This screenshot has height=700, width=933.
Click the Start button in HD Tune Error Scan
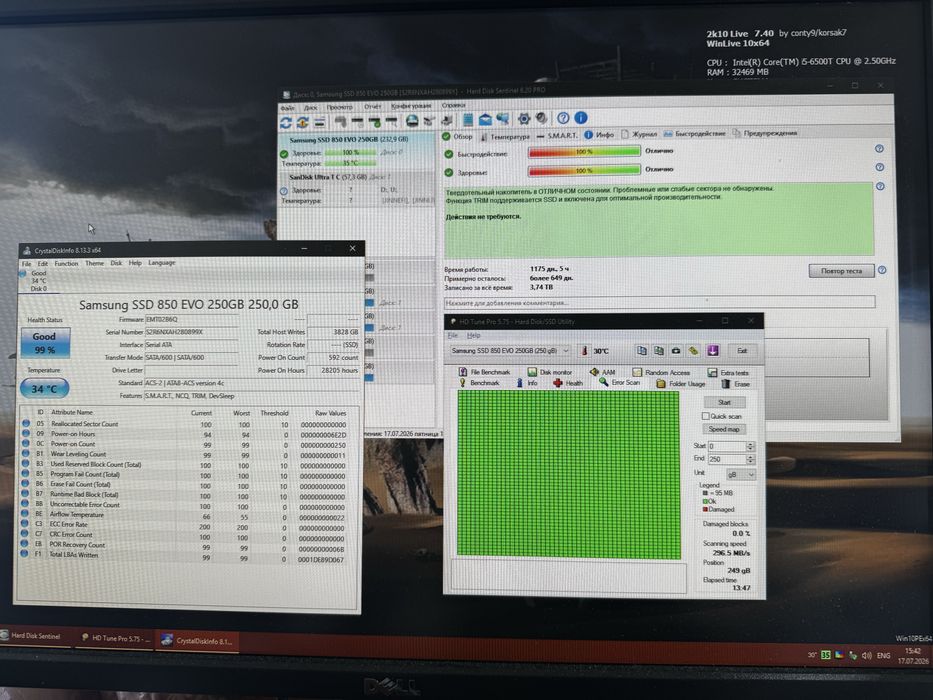(724, 402)
